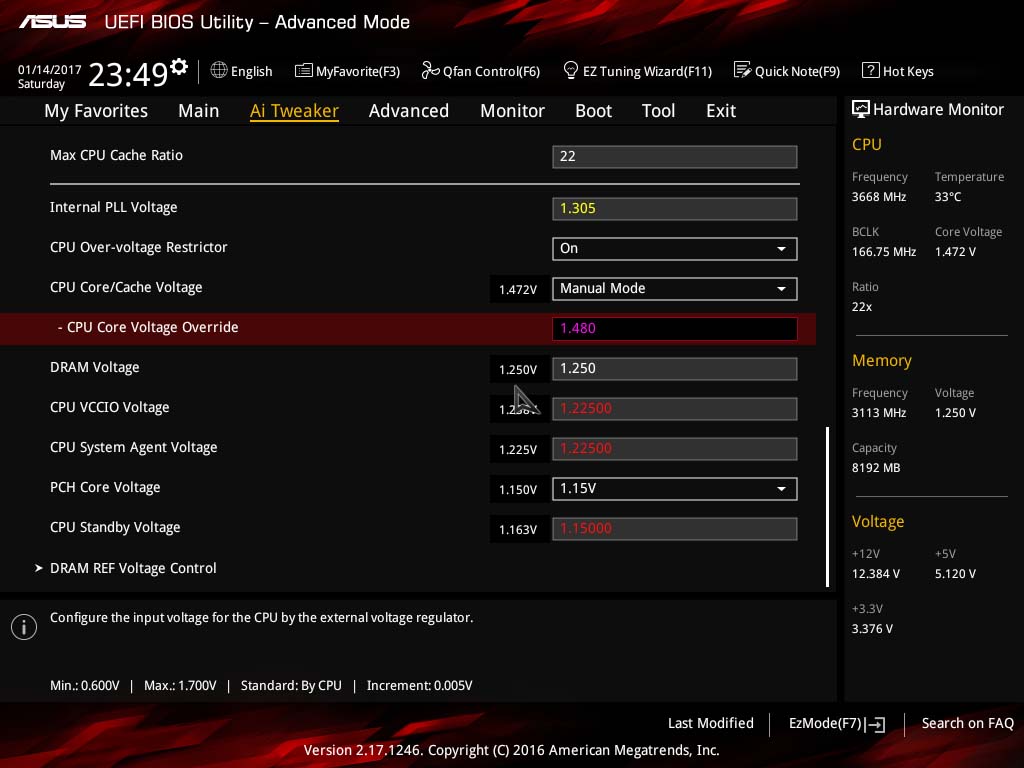Open the My Favorites tab
Viewport: 1024px width, 768px height.
pos(96,111)
